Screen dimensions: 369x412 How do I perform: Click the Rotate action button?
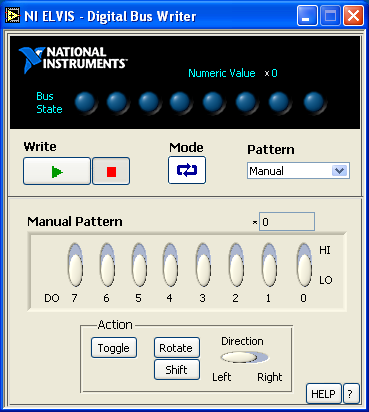177,348
